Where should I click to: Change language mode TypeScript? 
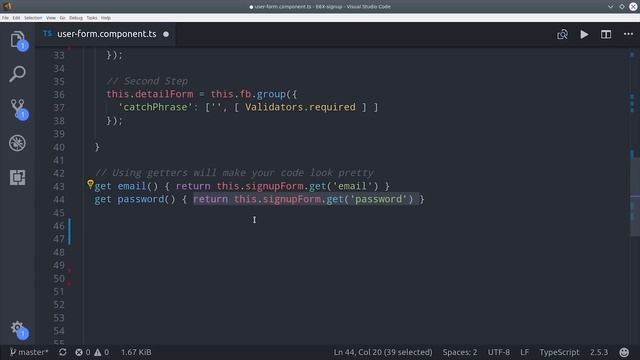(x=559, y=352)
